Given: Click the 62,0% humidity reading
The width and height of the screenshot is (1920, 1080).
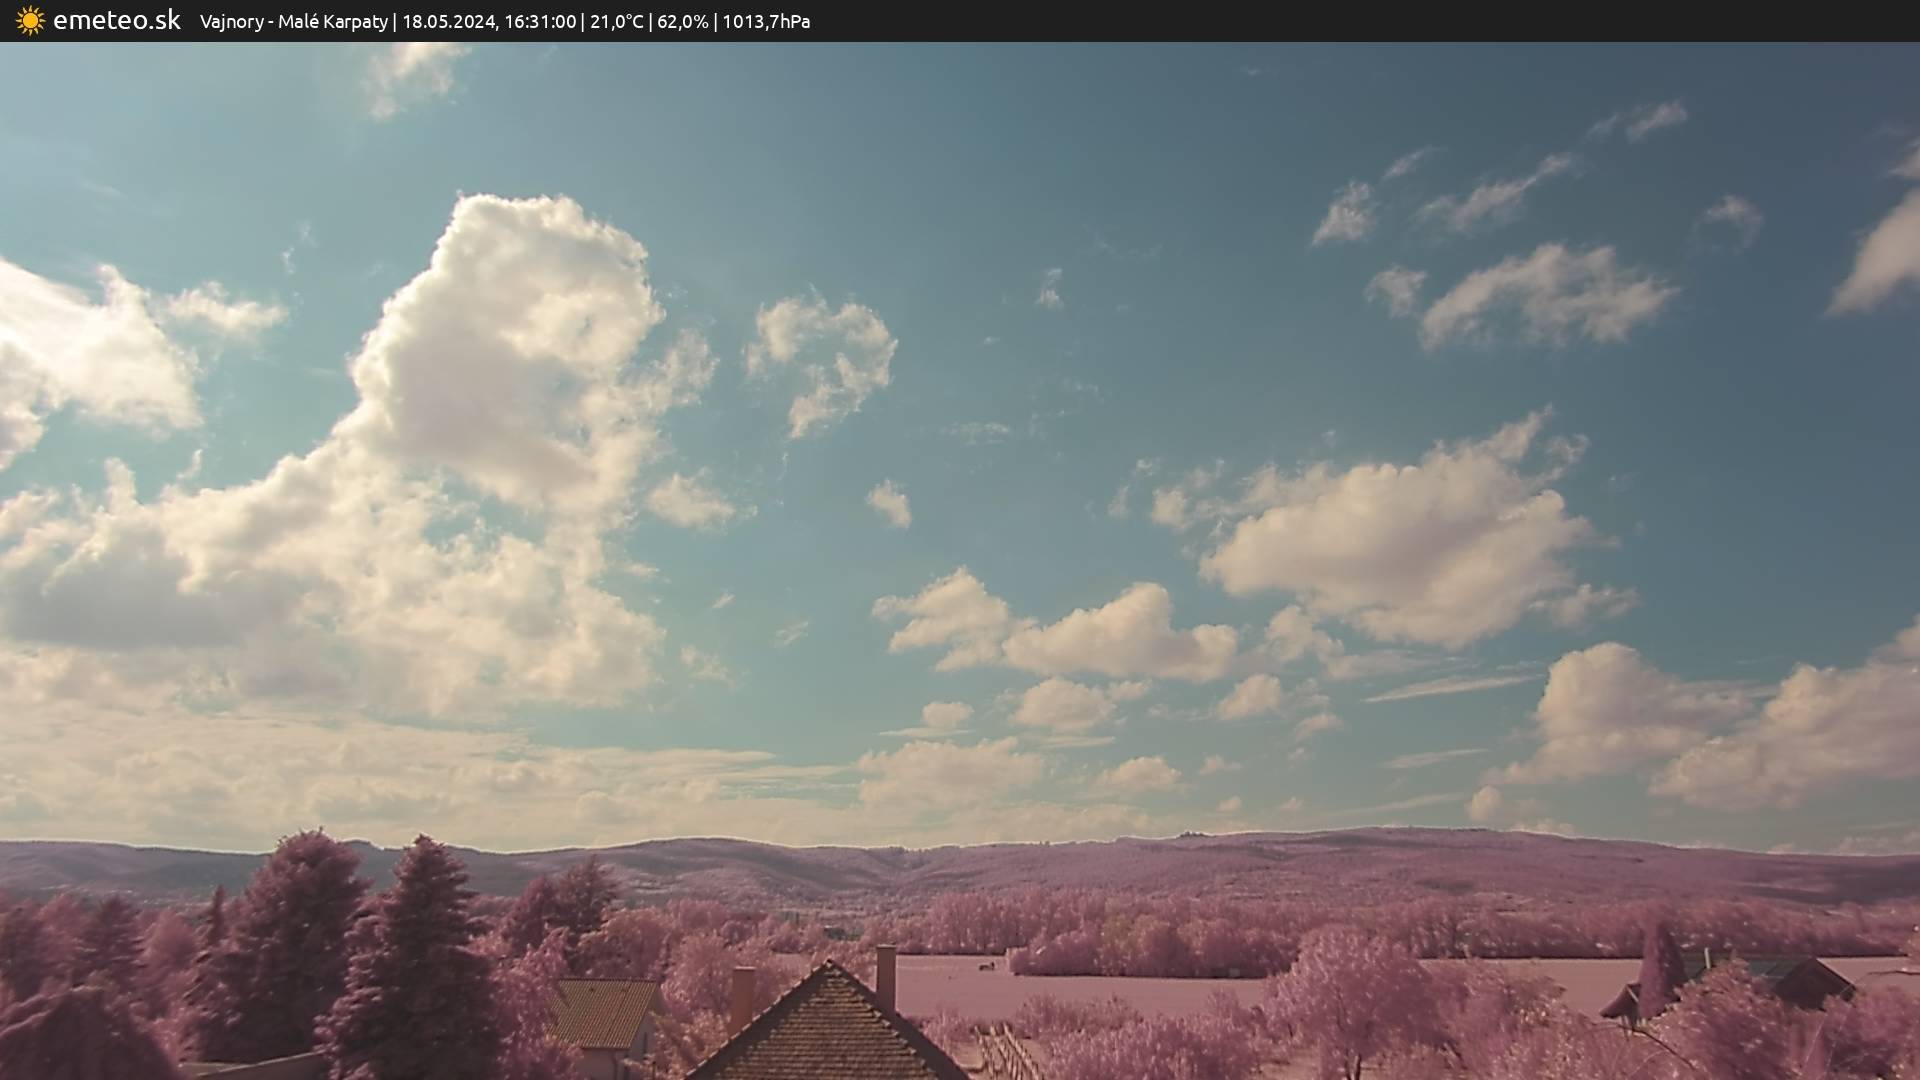Looking at the screenshot, I should 682,22.
